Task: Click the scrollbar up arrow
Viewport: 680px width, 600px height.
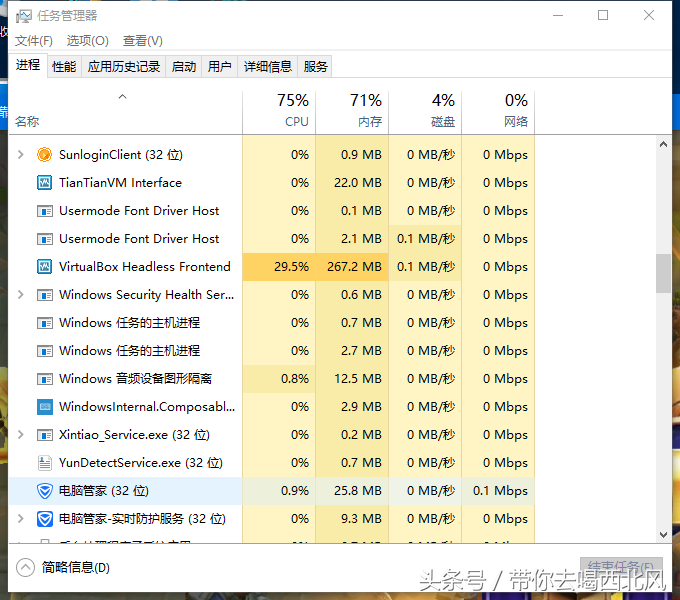Action: [x=663, y=144]
